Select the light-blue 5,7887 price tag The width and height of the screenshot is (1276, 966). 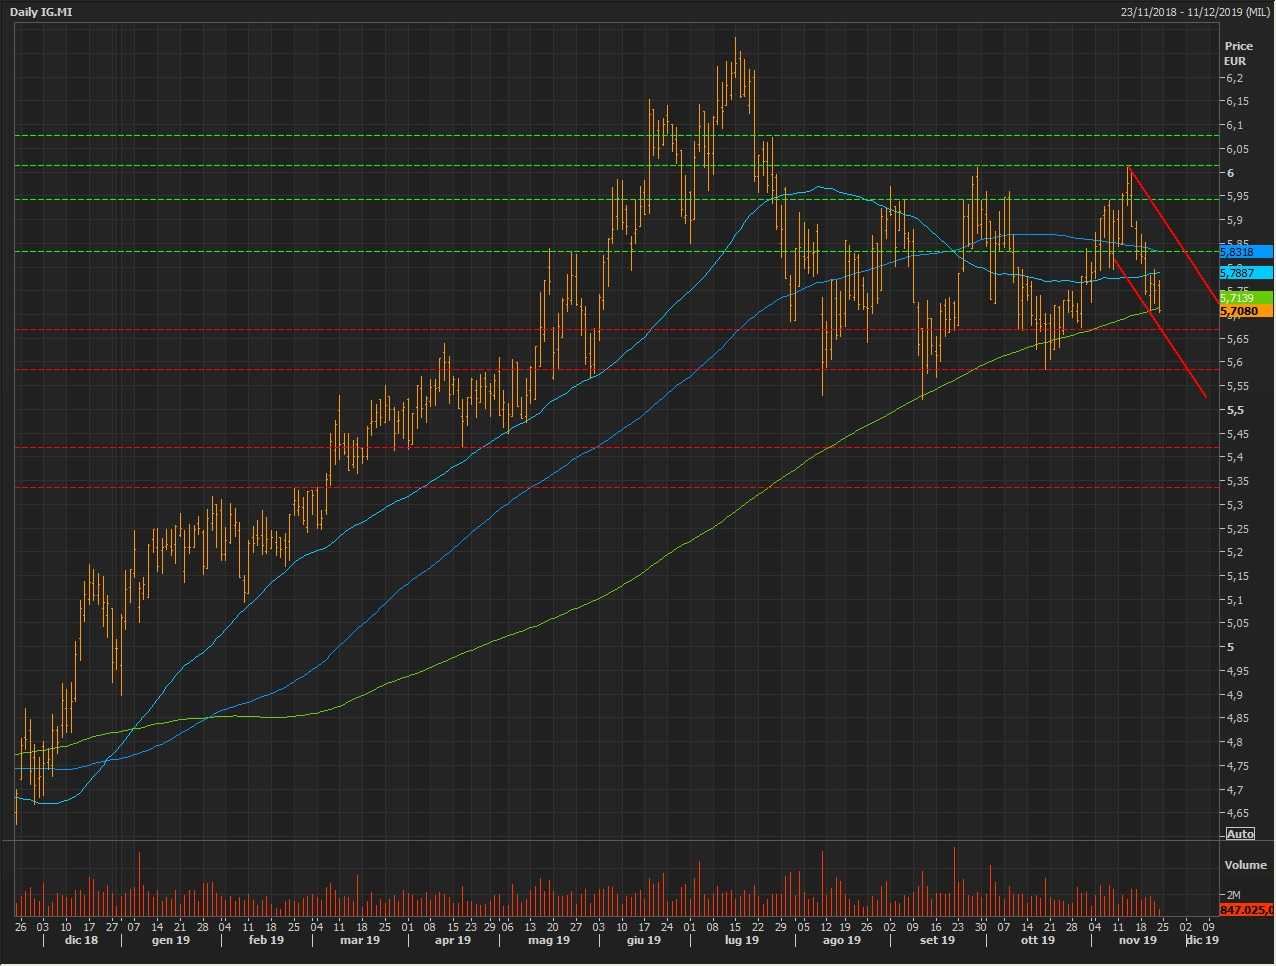pyautogui.click(x=1244, y=273)
